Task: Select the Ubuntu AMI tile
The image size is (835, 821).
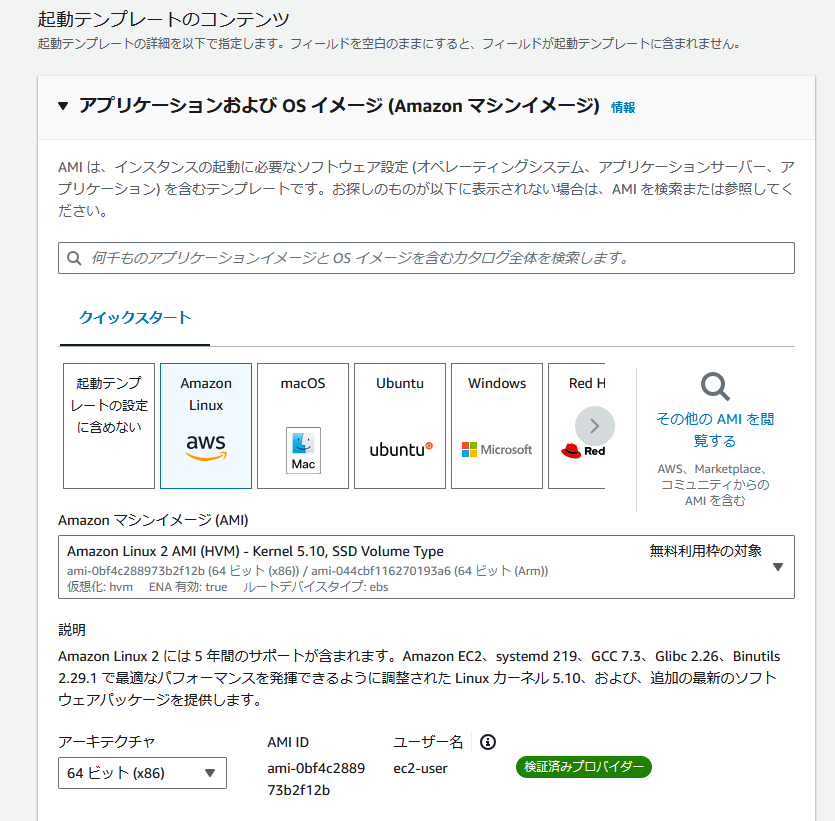Action: pos(400,426)
